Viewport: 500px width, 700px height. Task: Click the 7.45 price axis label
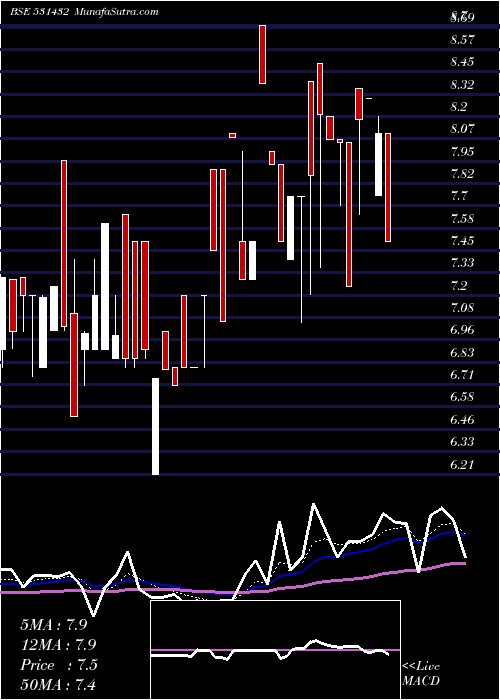[462, 241]
